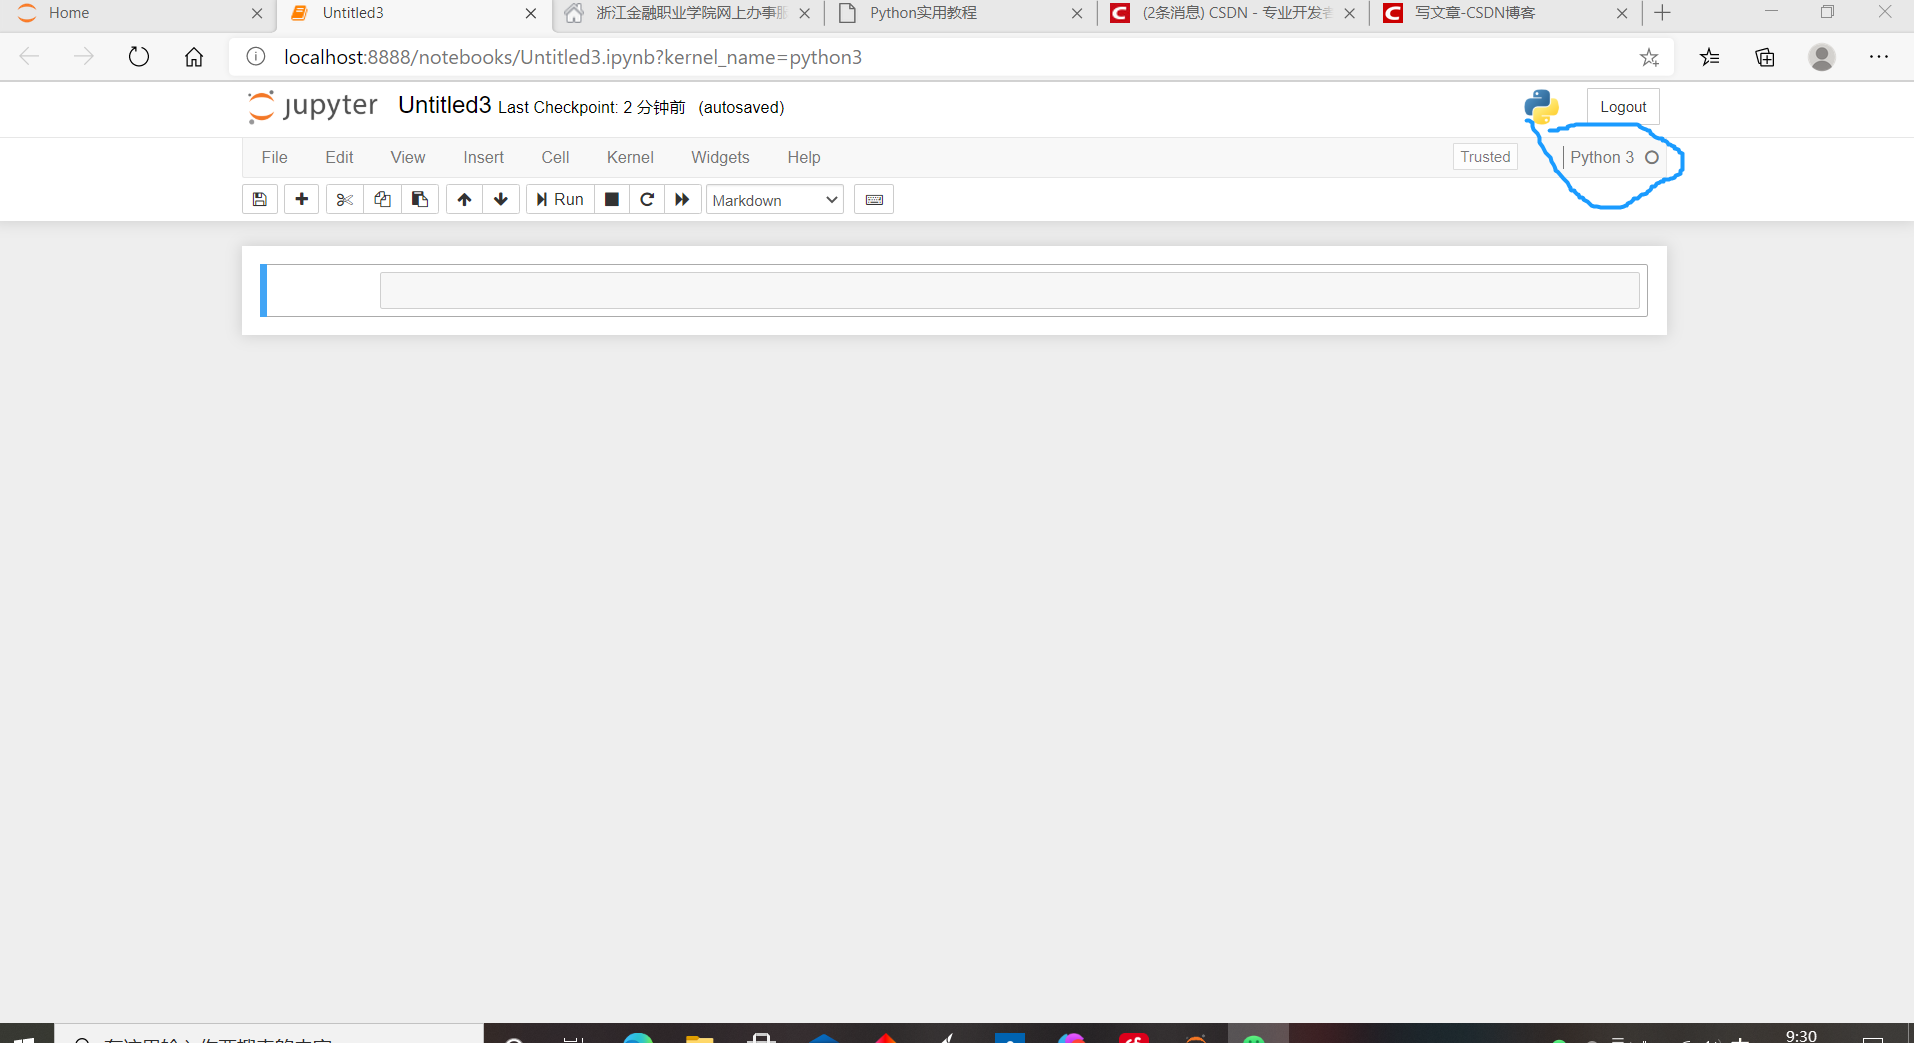Interrupt the kernel with stop icon

pyautogui.click(x=612, y=199)
